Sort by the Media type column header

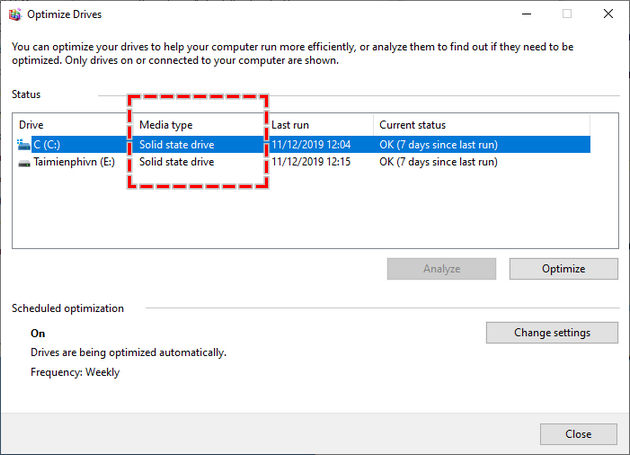coord(166,125)
